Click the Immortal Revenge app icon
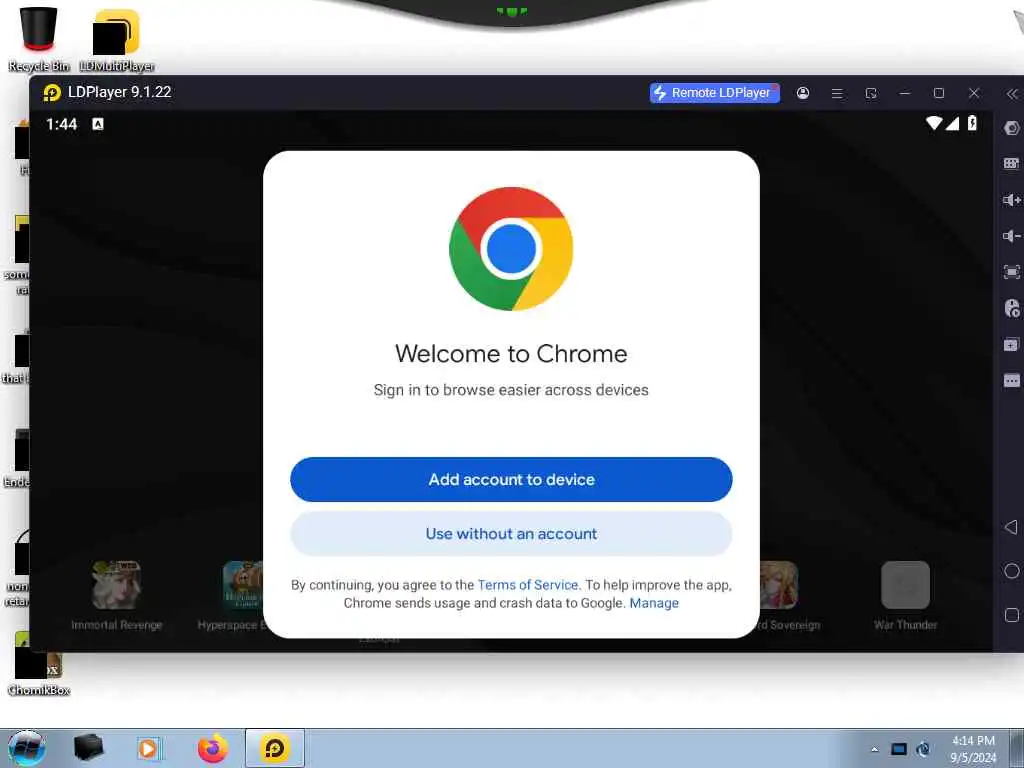This screenshot has height=768, width=1024. pyautogui.click(x=116, y=585)
